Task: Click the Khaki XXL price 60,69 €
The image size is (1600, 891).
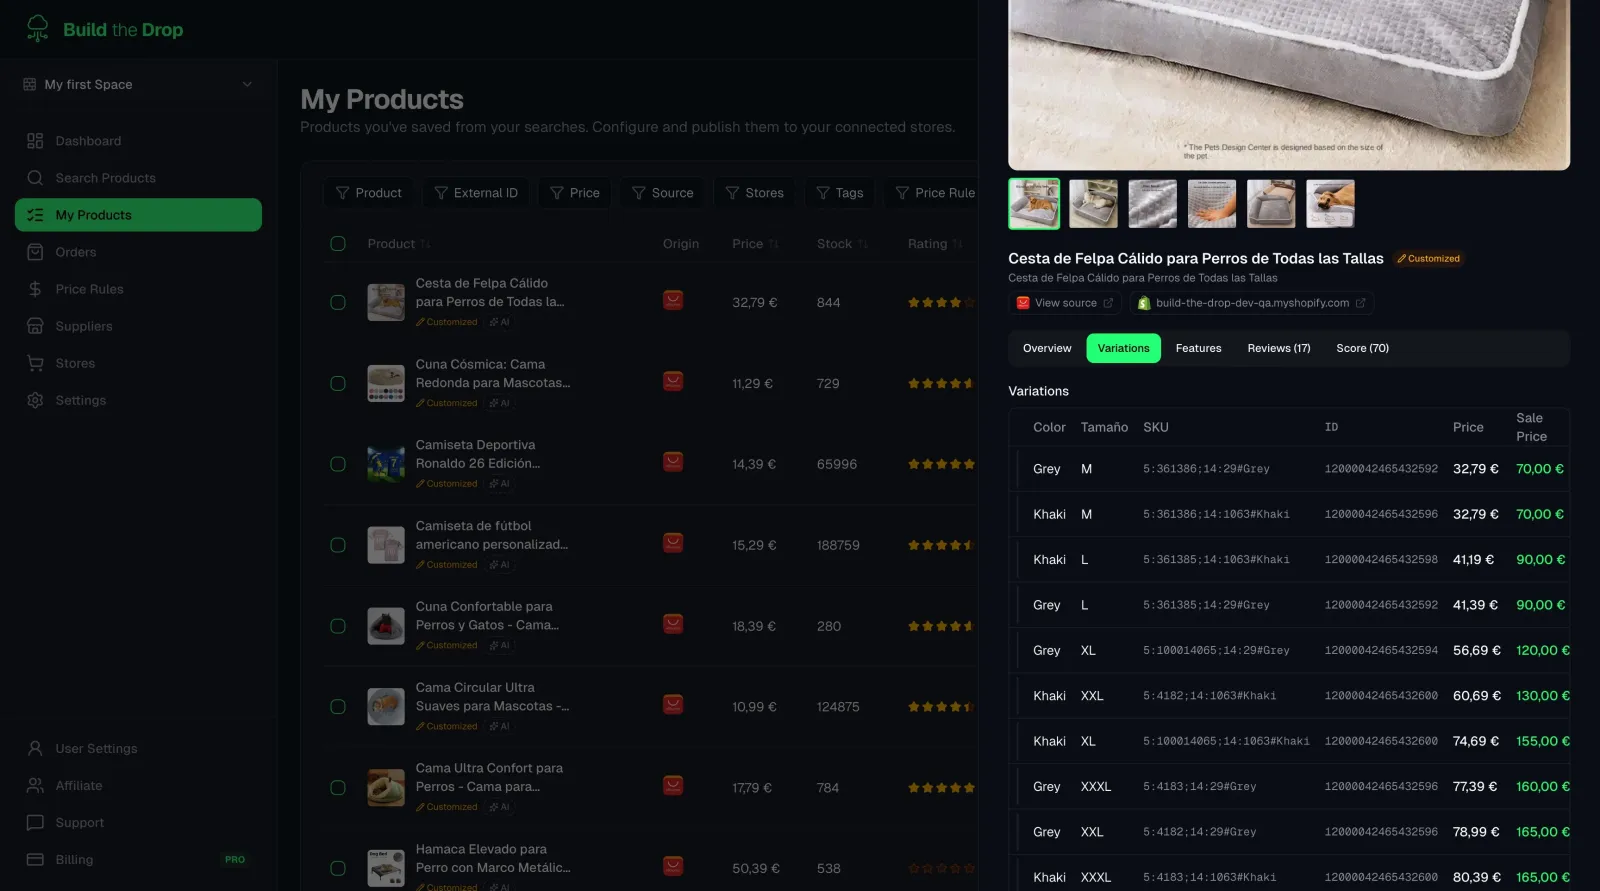Action: point(1477,696)
